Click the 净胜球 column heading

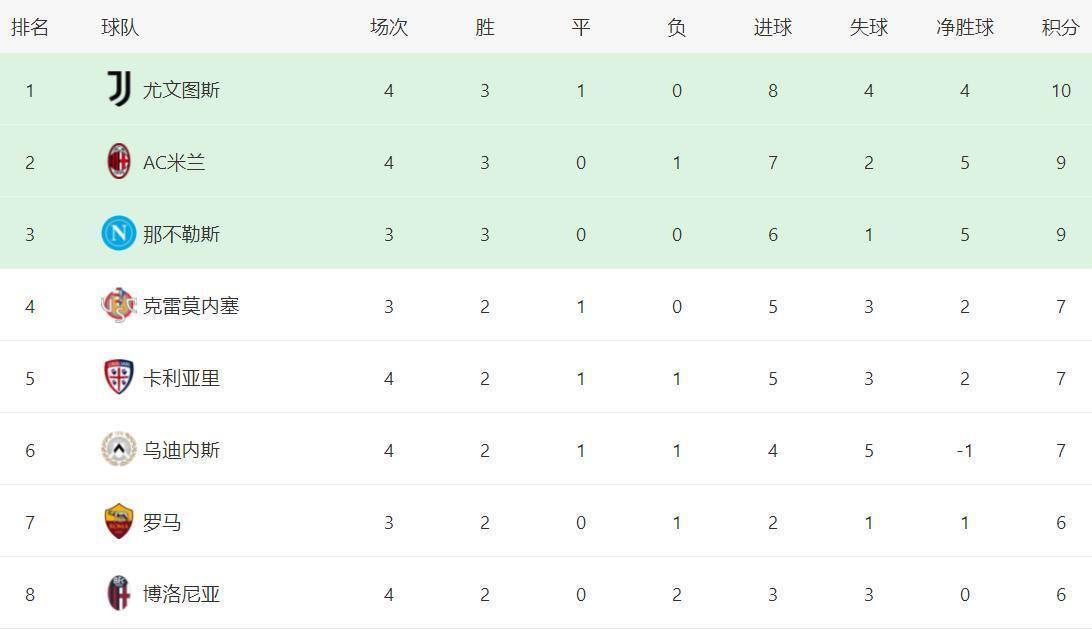click(x=964, y=28)
